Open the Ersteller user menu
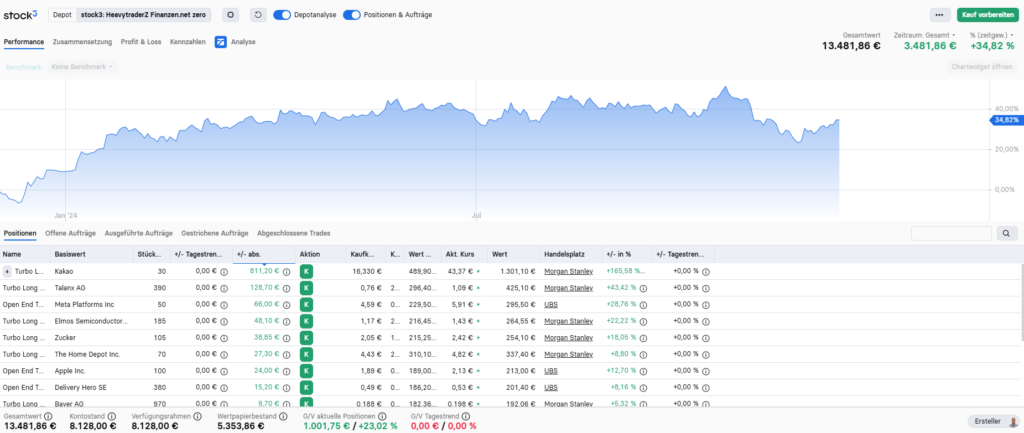The image size is (1024, 433). pos(993,422)
